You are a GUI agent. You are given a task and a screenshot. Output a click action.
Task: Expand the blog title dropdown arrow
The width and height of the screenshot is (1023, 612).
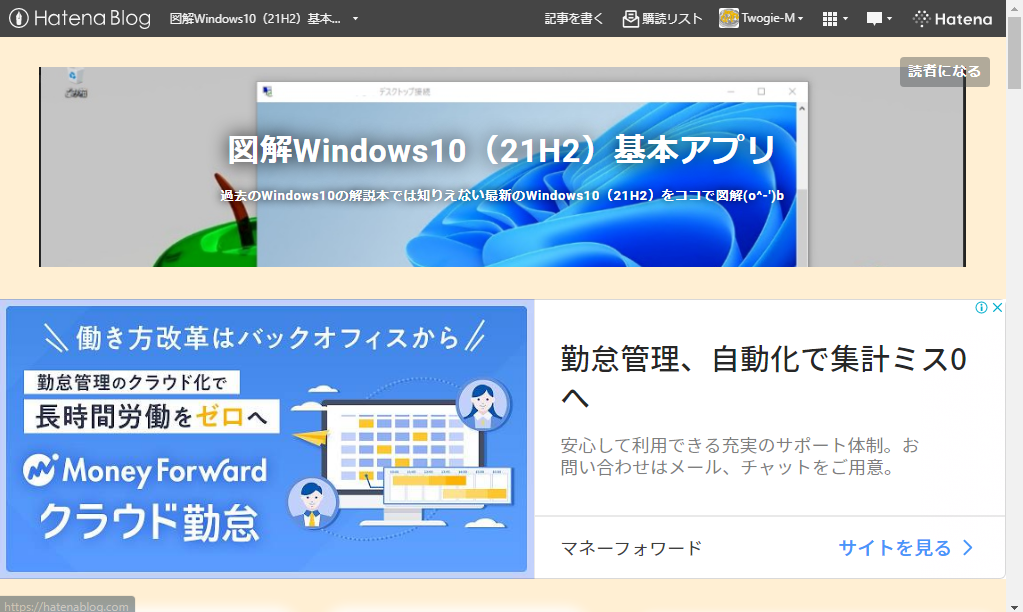pyautogui.click(x=356, y=19)
